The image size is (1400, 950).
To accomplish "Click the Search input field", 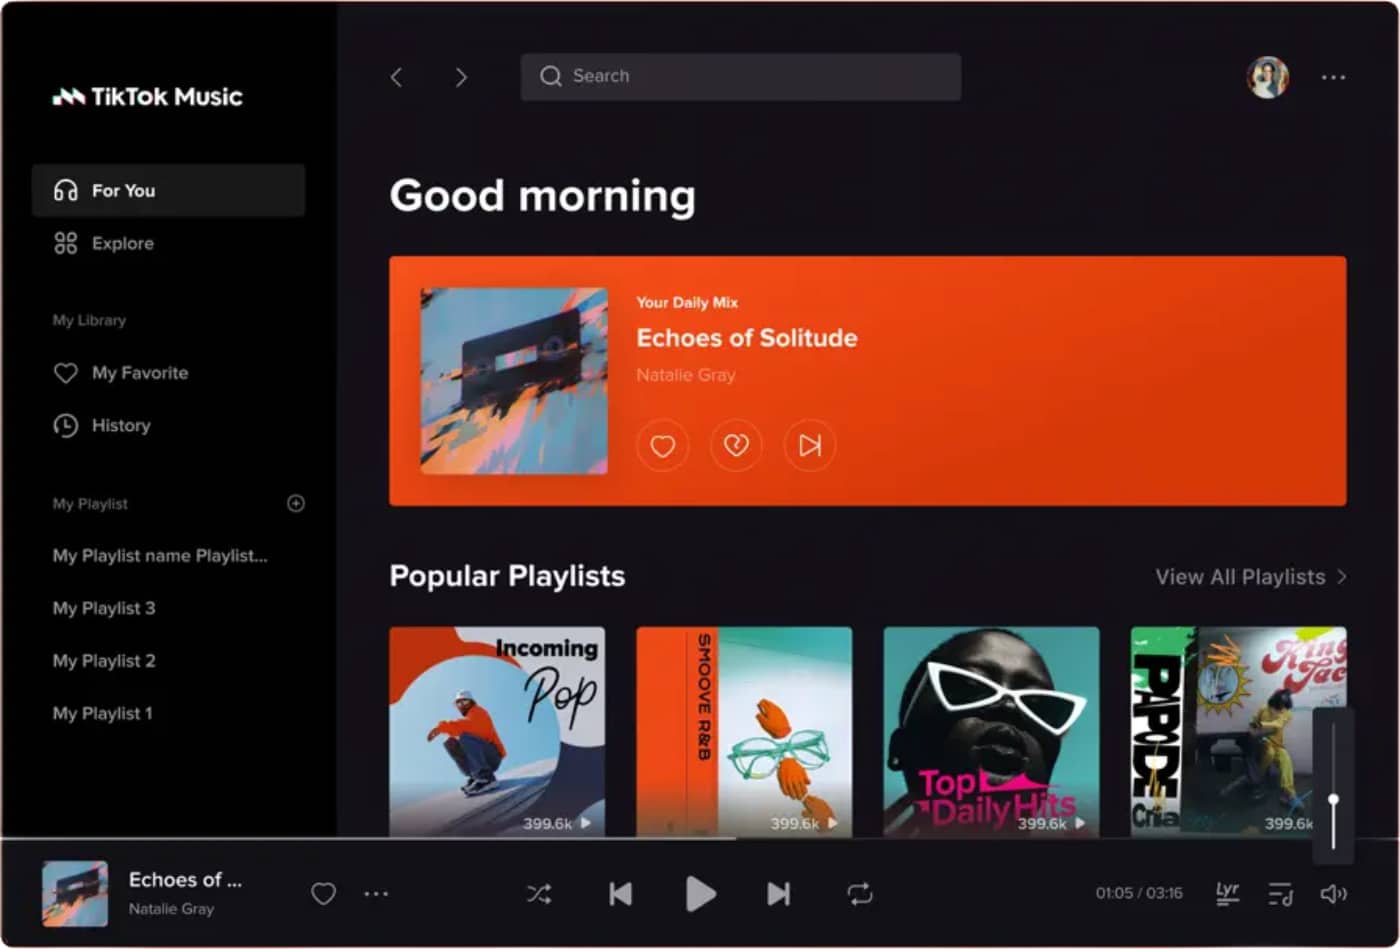I will 740,76.
